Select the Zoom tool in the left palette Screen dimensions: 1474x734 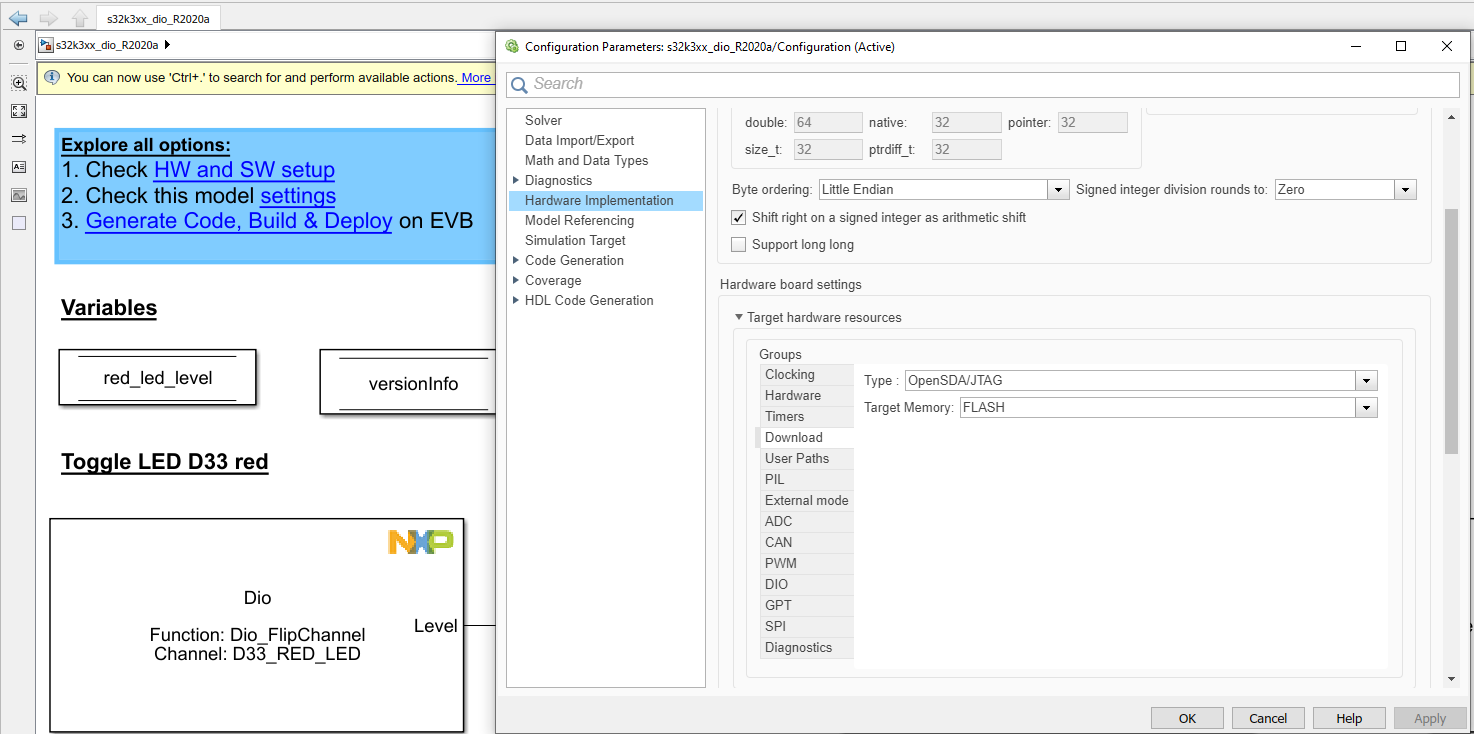[18, 83]
